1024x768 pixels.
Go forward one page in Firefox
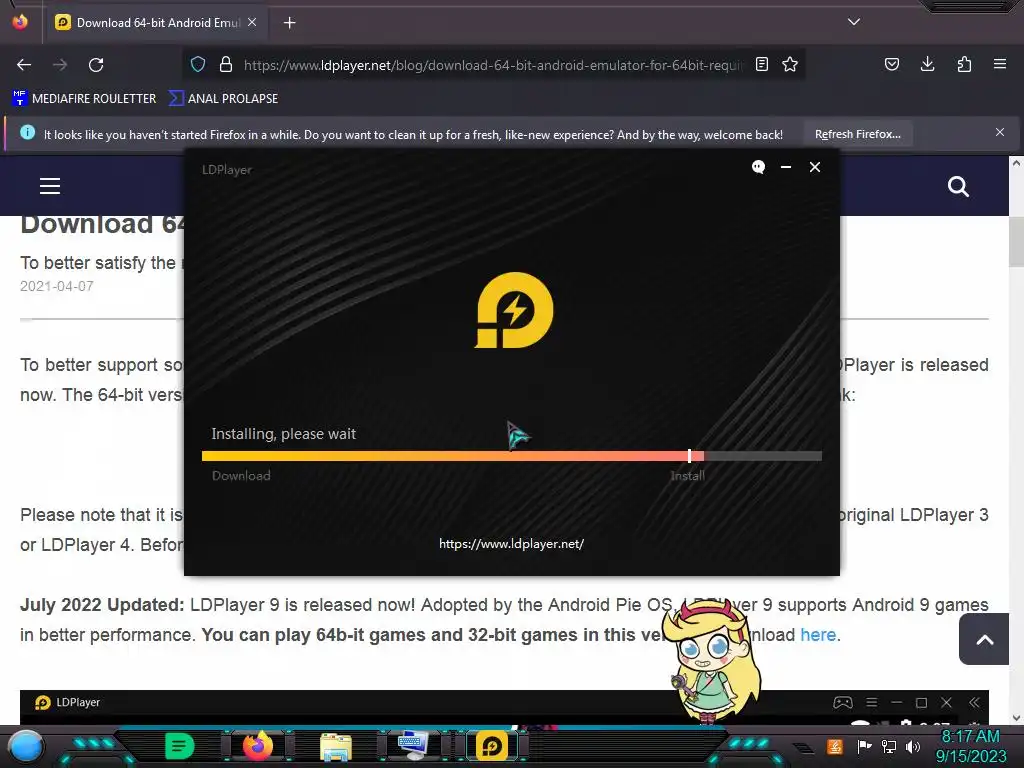click(x=60, y=65)
